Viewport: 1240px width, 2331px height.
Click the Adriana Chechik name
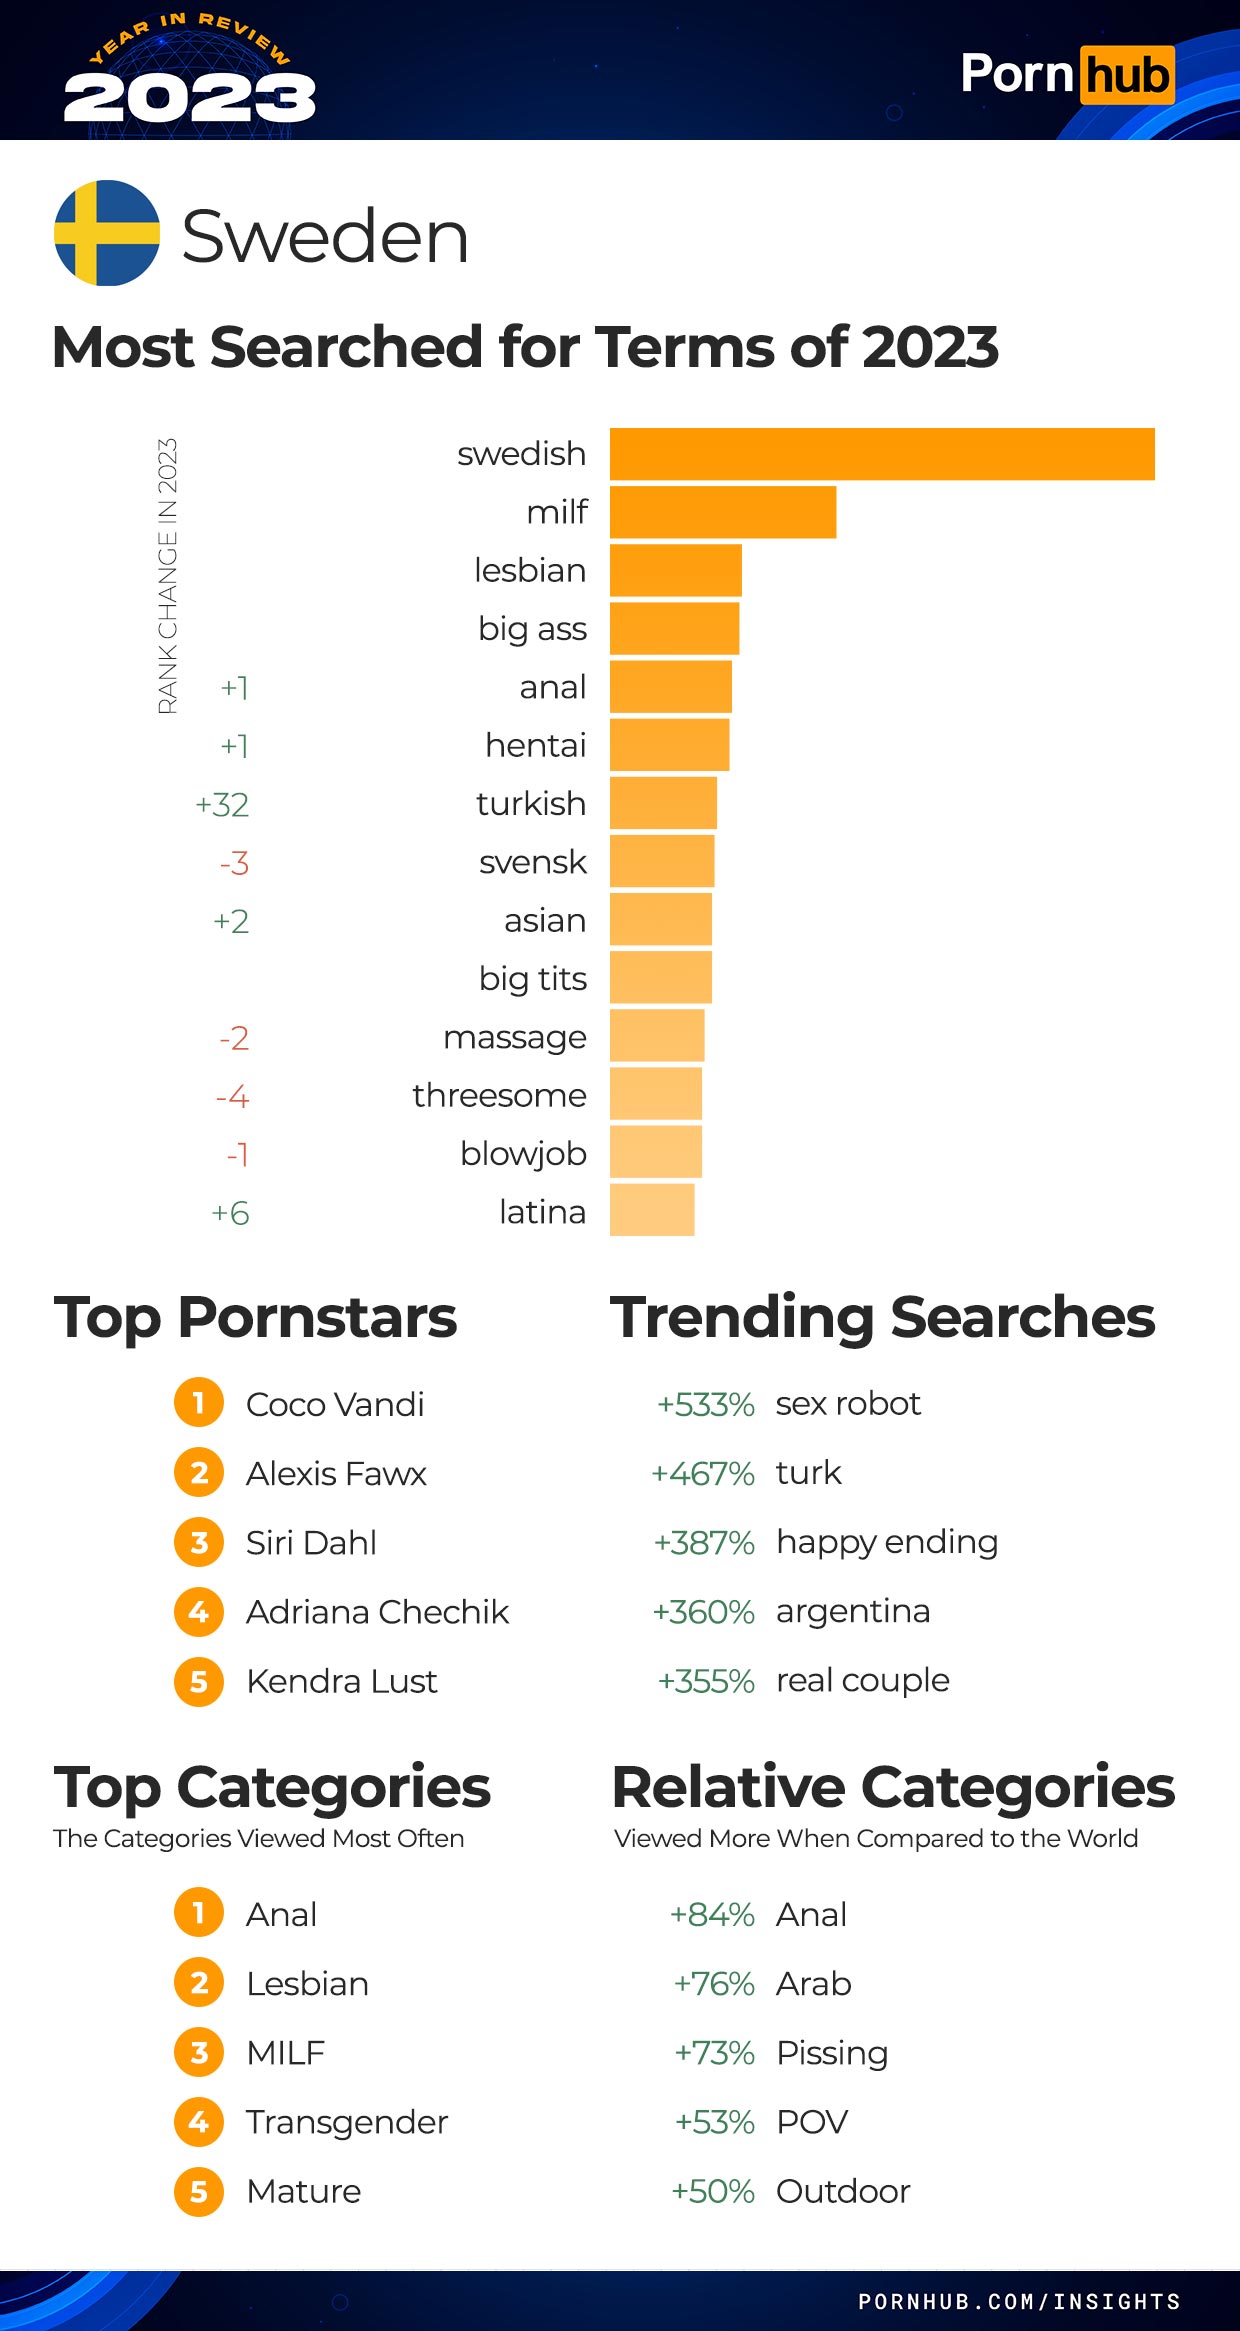[377, 1612]
